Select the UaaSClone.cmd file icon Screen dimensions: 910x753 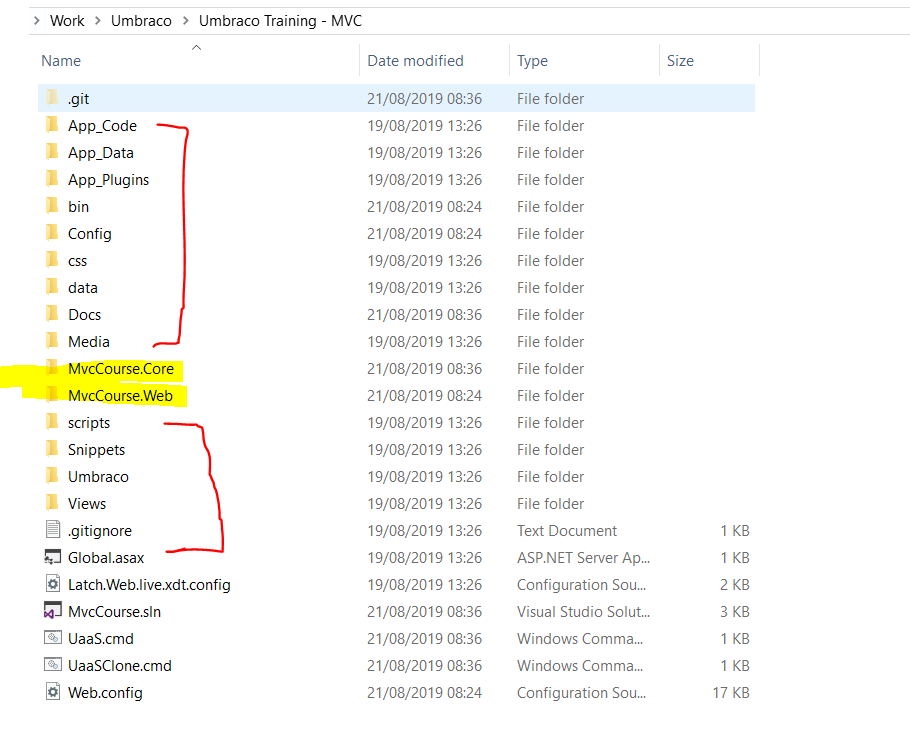point(53,664)
